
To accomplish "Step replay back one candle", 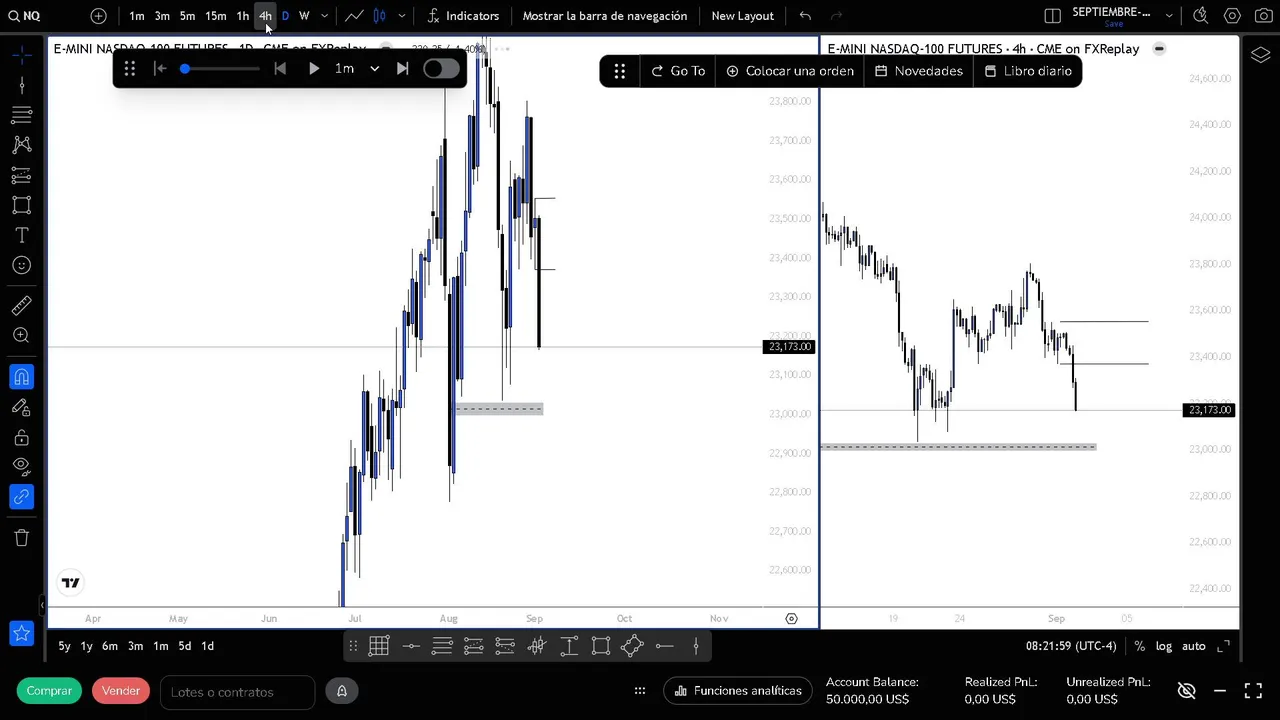I will pos(280,69).
